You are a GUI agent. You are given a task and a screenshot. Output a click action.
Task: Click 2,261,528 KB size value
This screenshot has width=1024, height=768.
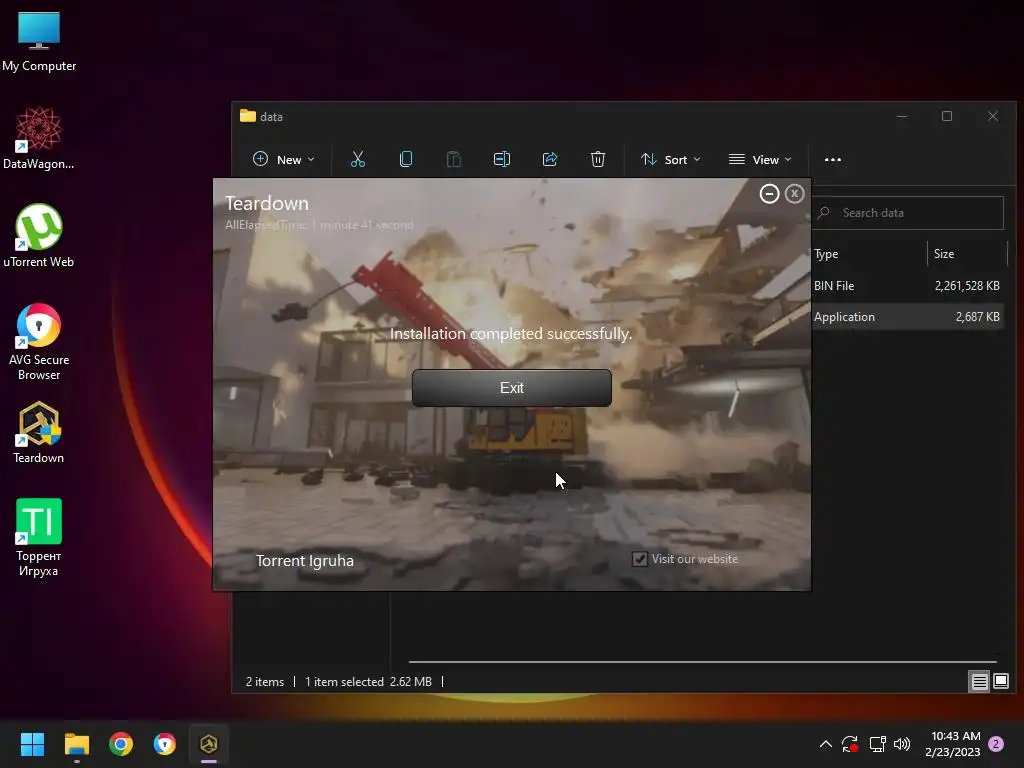967,286
